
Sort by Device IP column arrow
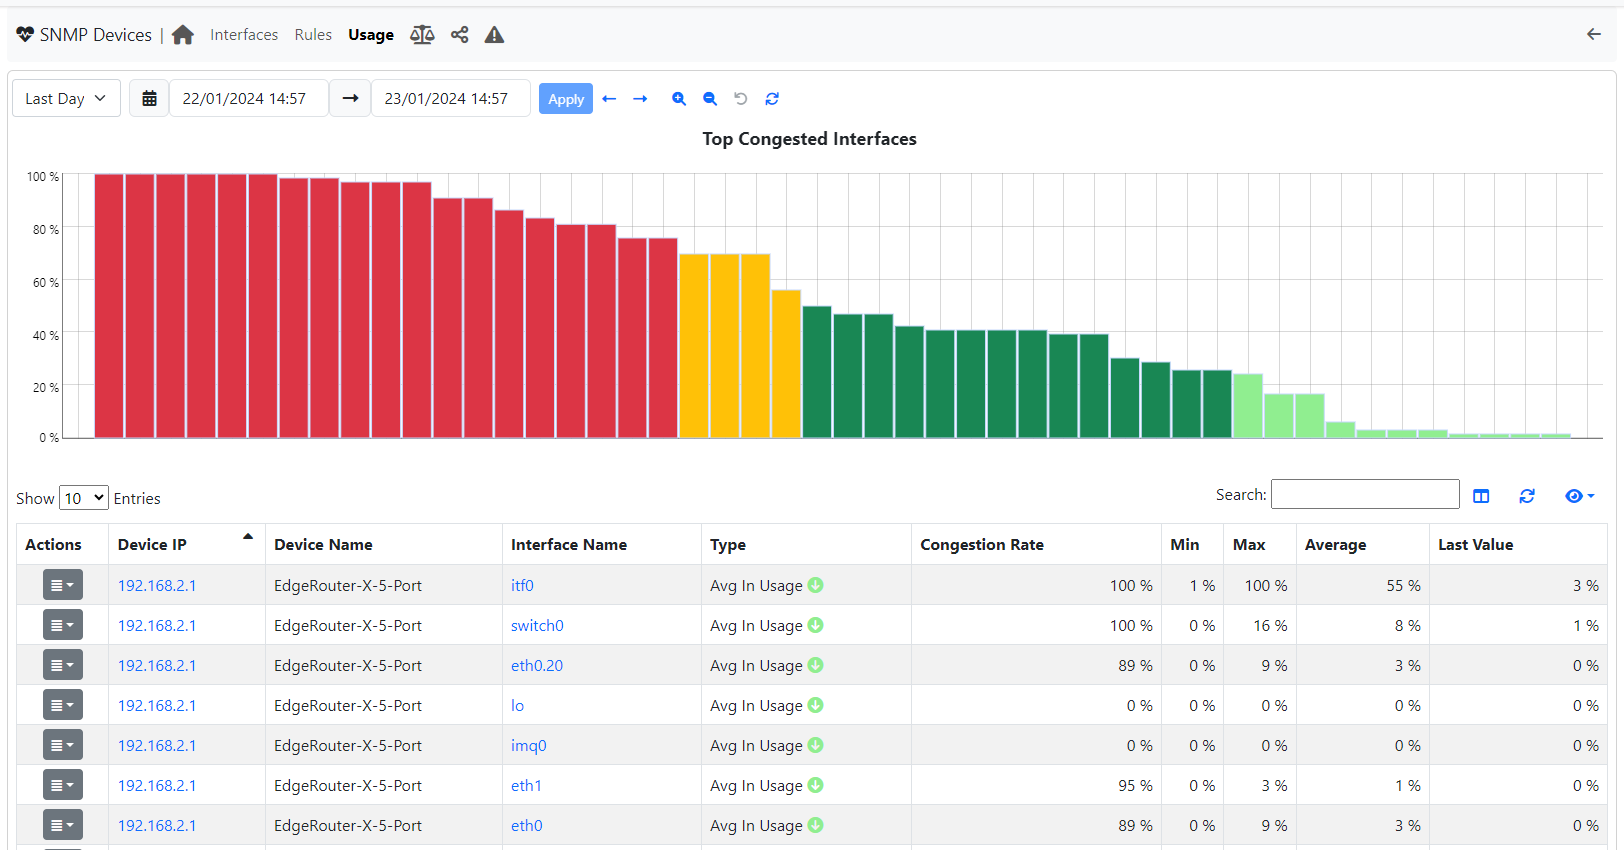(x=248, y=537)
